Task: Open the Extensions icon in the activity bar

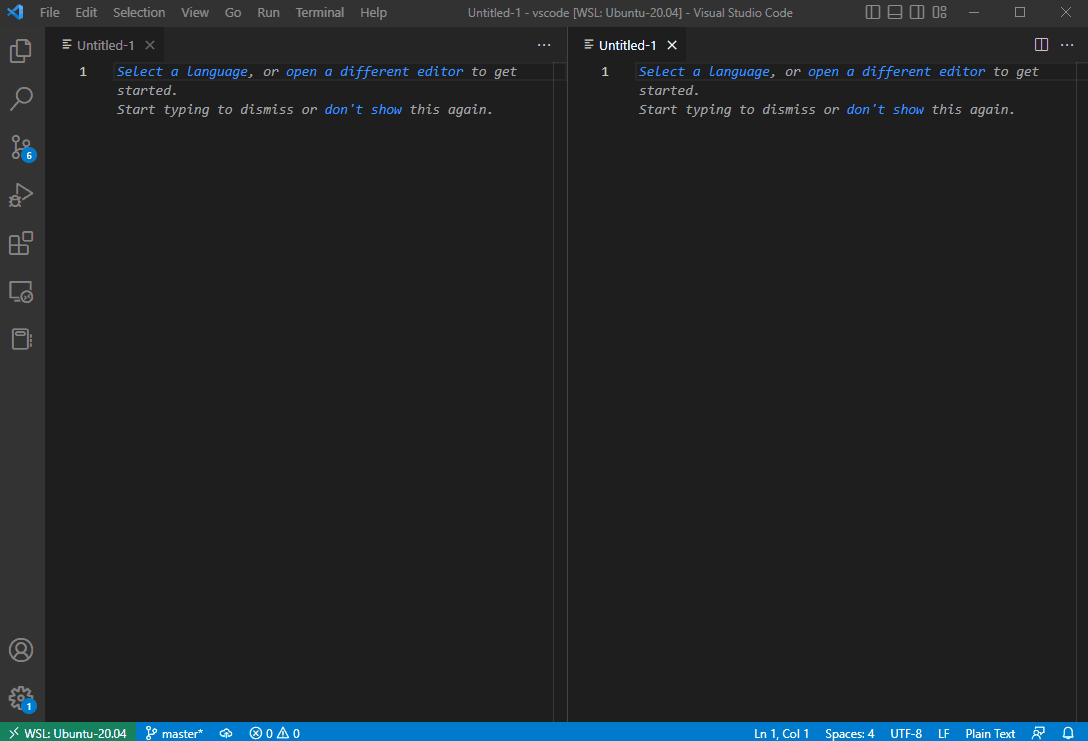Action: [x=21, y=243]
